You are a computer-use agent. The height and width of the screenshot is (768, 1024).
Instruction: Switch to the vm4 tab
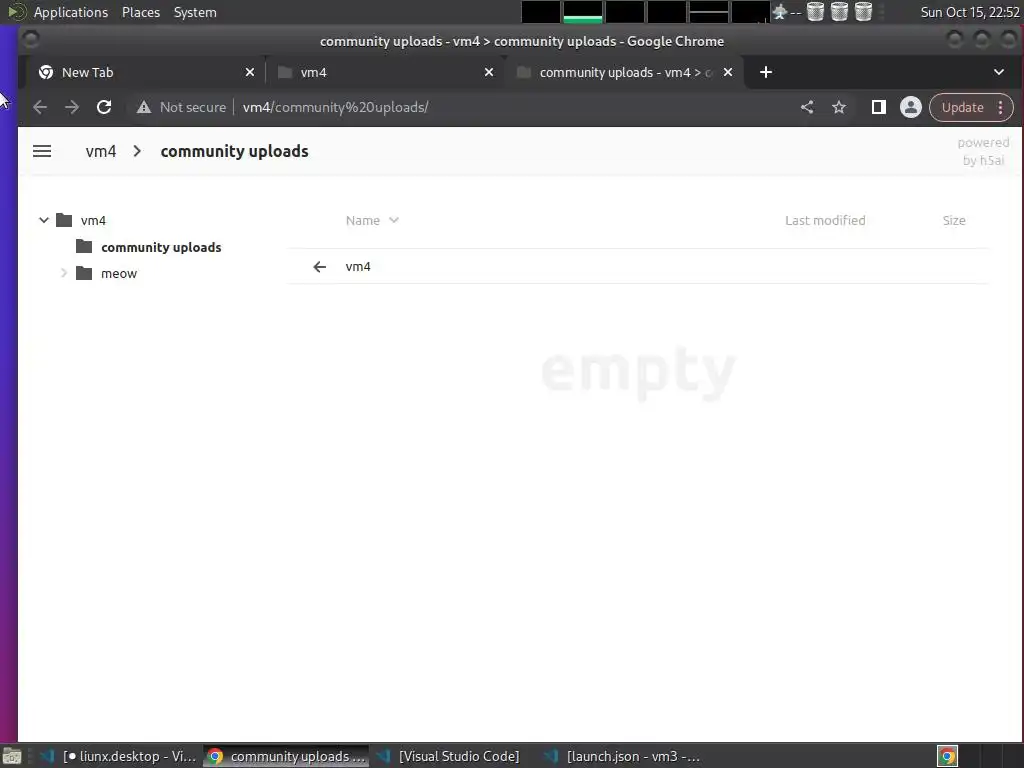coord(385,72)
